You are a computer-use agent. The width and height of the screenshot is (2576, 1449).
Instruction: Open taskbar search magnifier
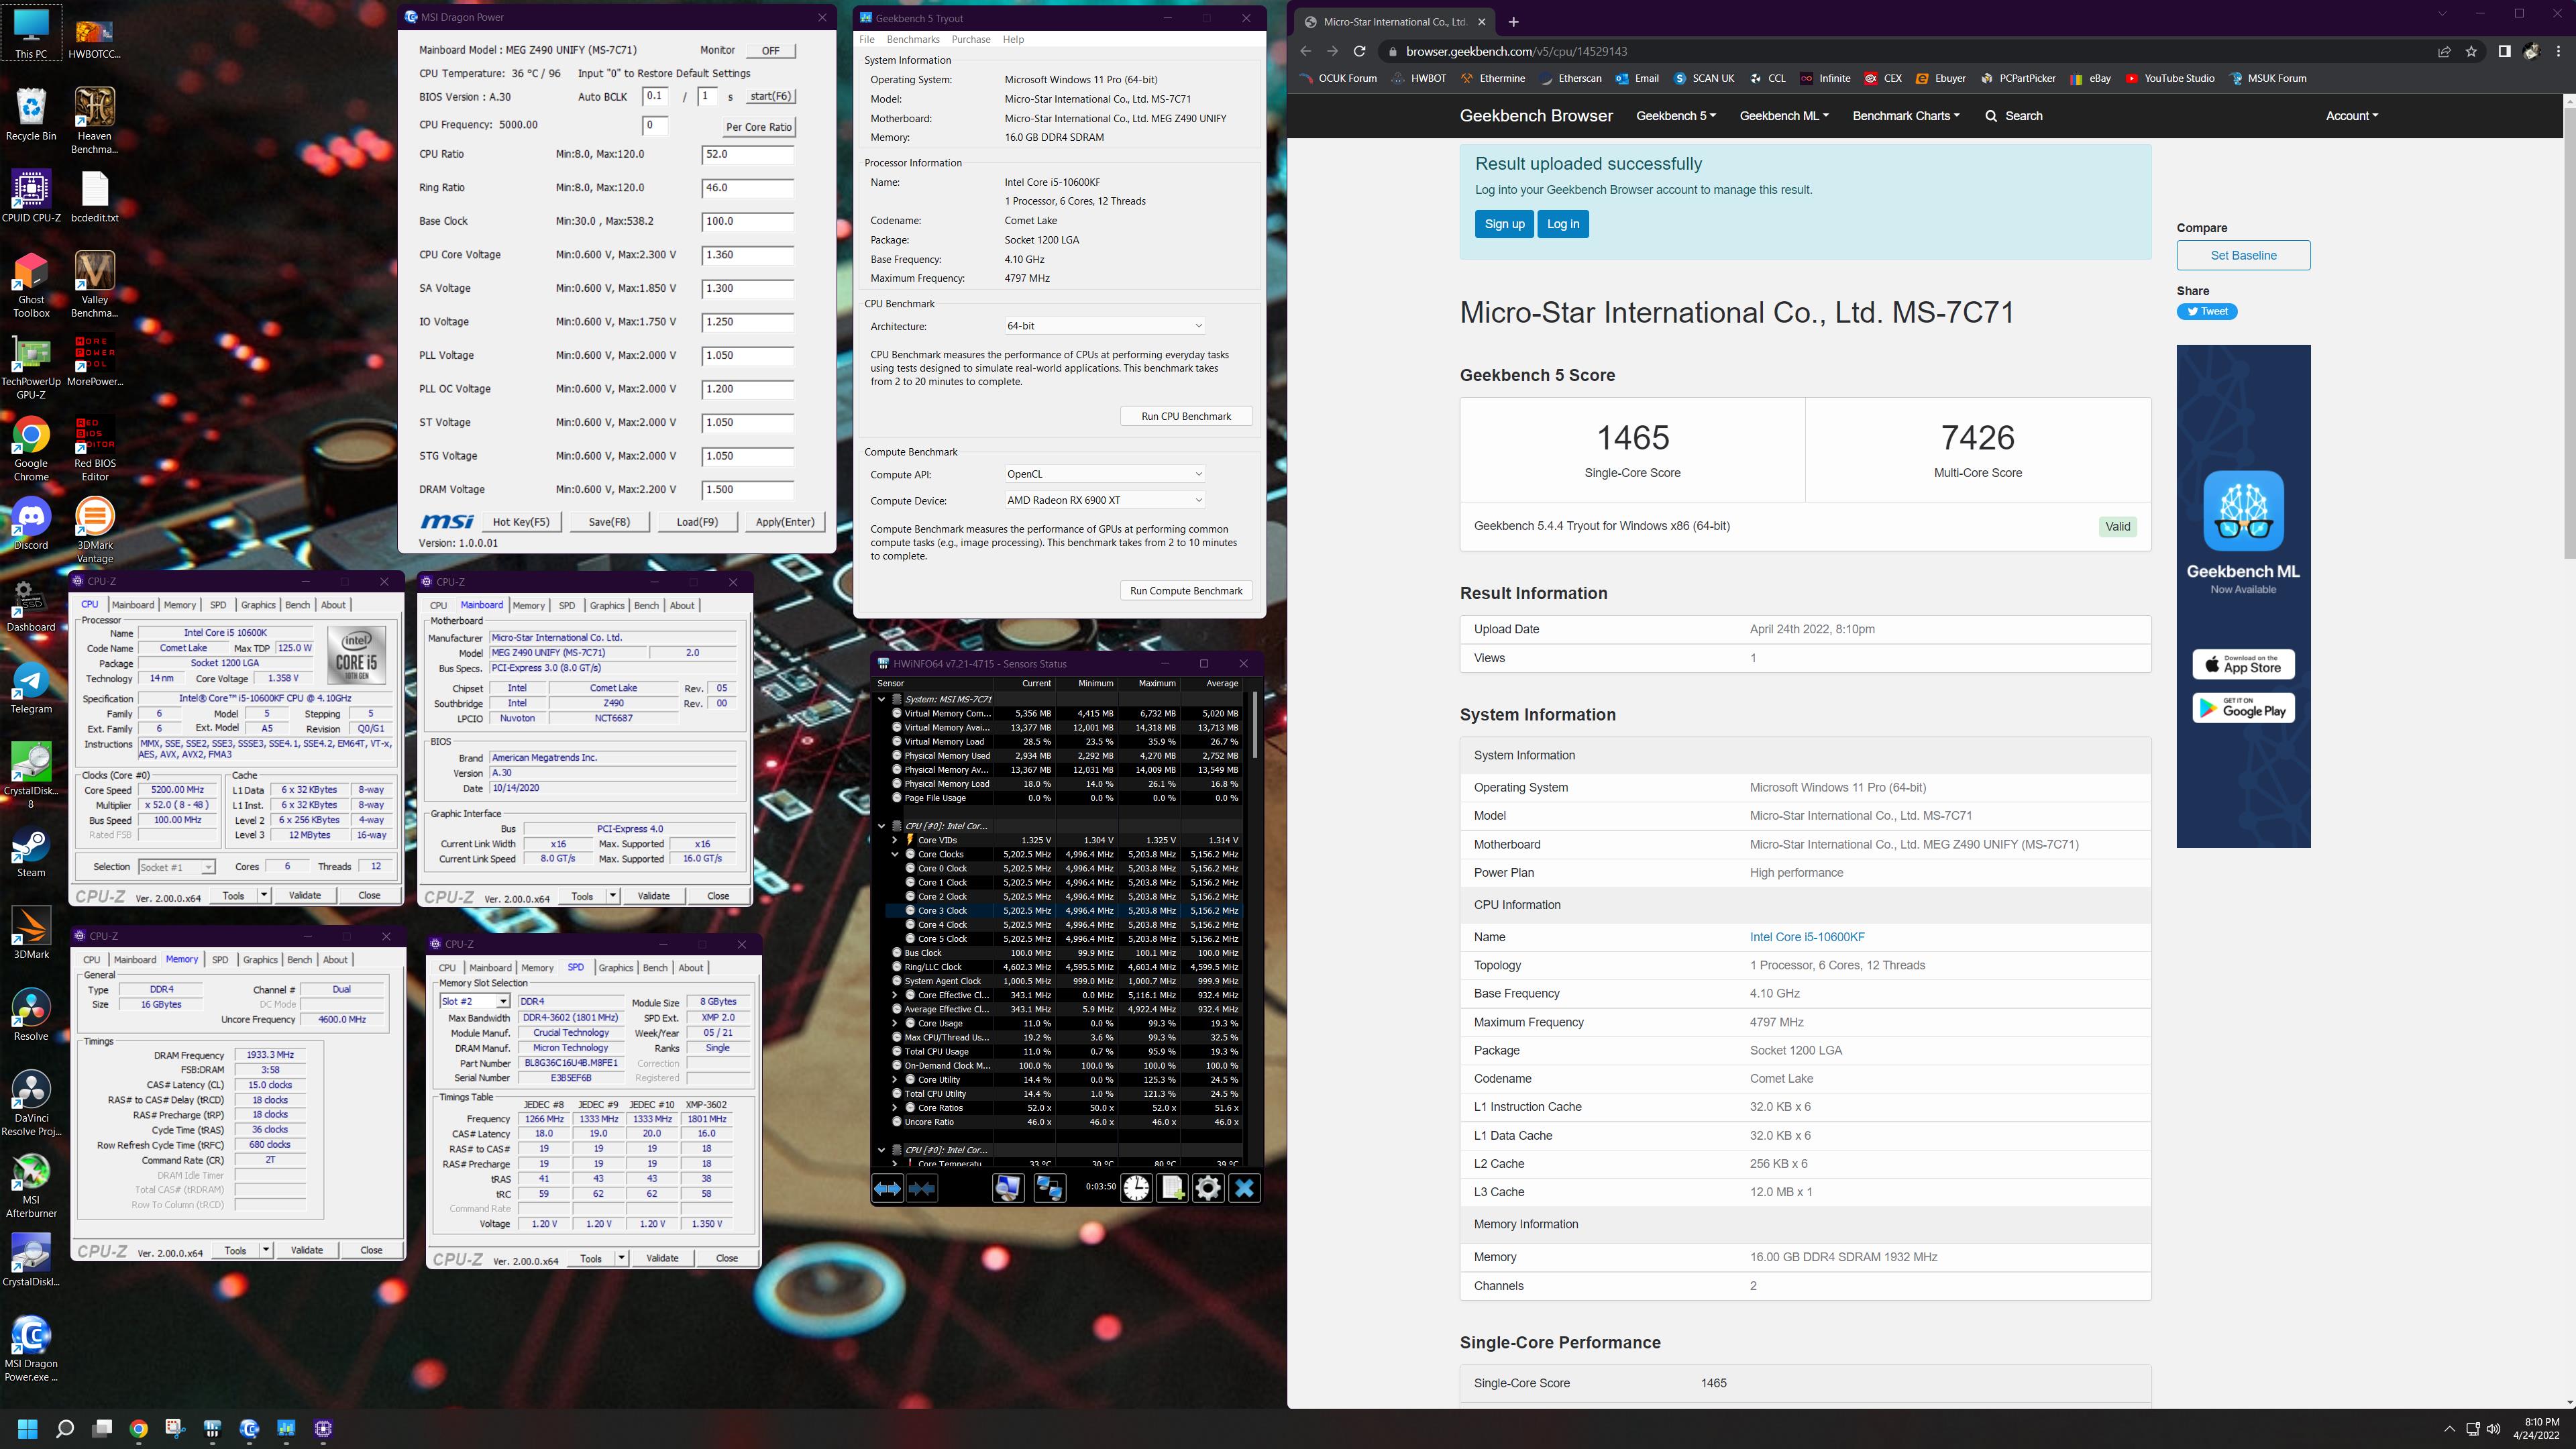click(x=65, y=1428)
